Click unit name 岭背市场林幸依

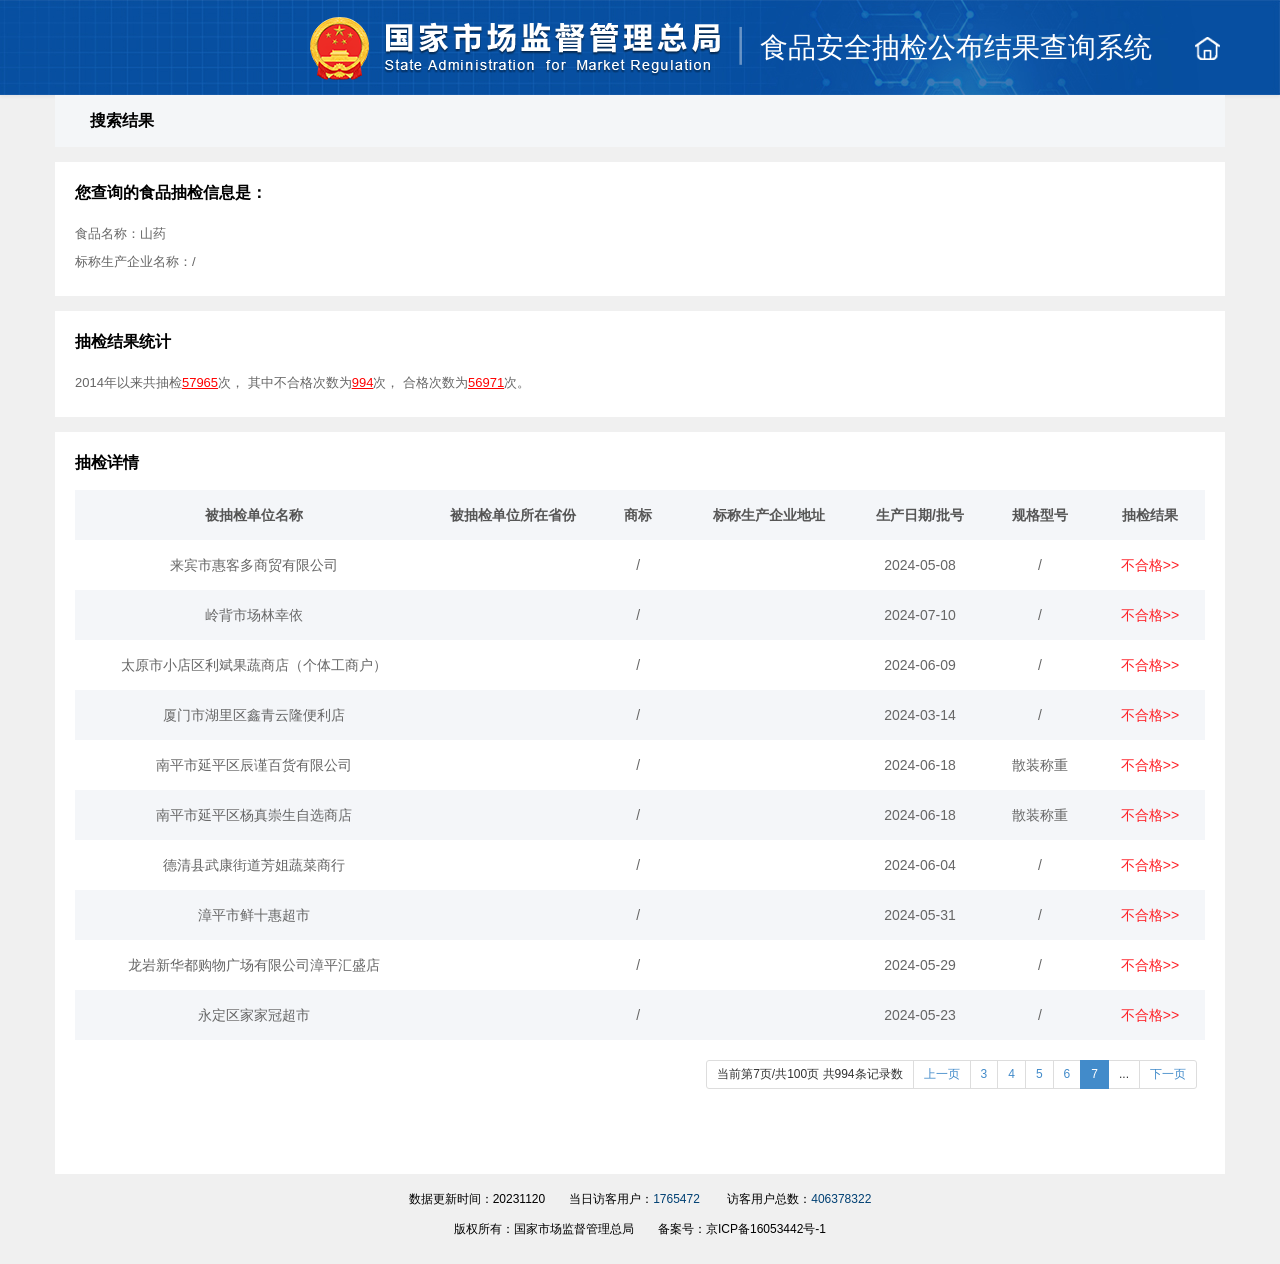(254, 615)
